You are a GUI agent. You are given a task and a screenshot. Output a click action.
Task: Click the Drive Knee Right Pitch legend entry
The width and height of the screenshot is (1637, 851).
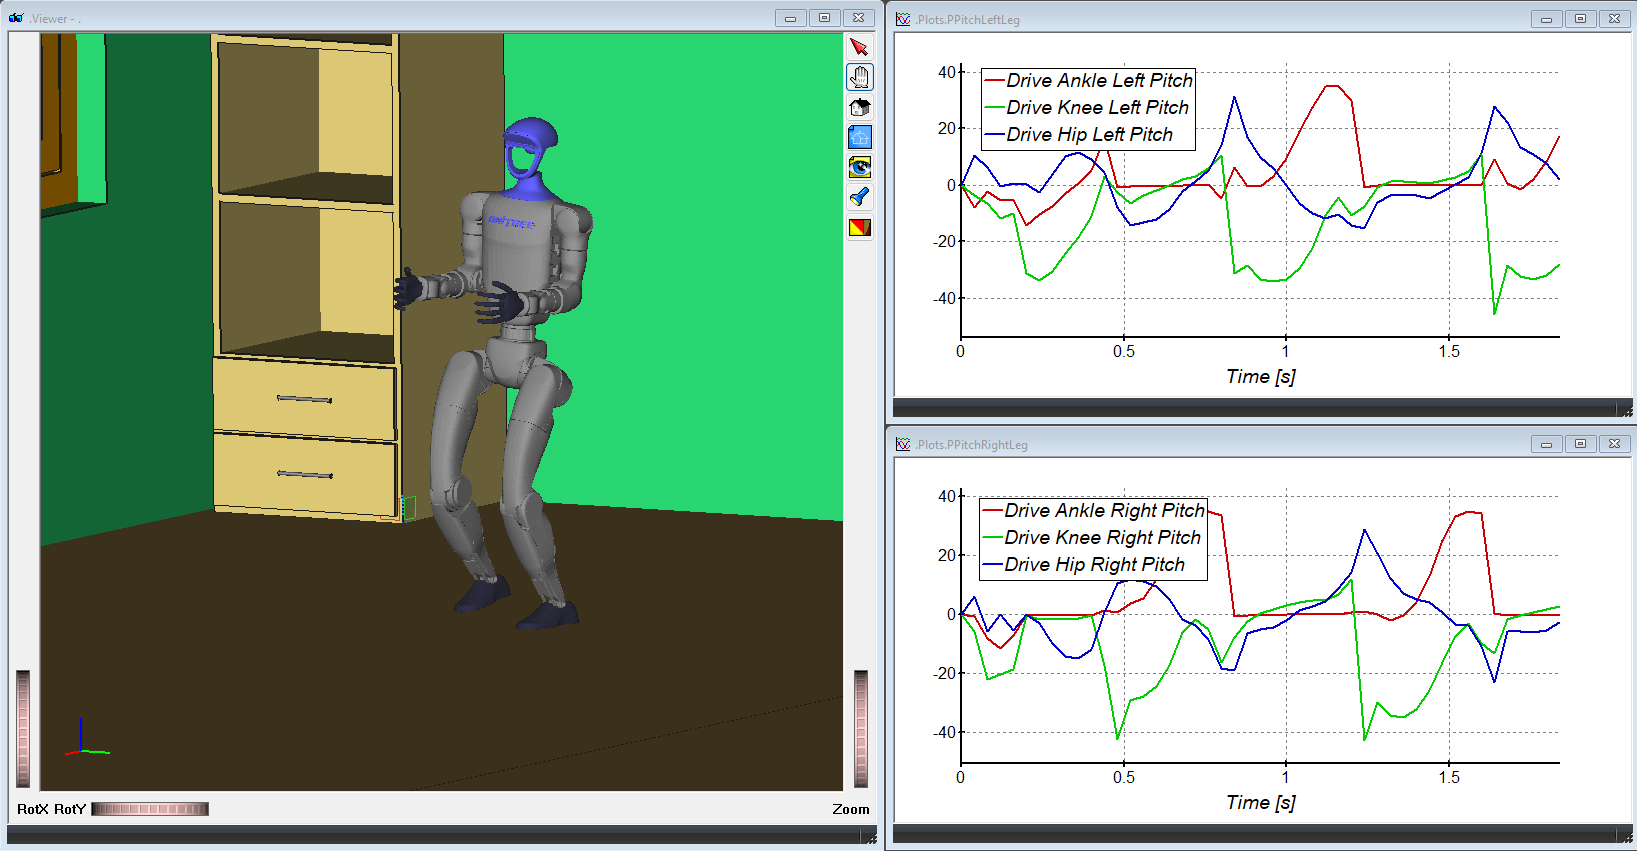pos(1092,537)
